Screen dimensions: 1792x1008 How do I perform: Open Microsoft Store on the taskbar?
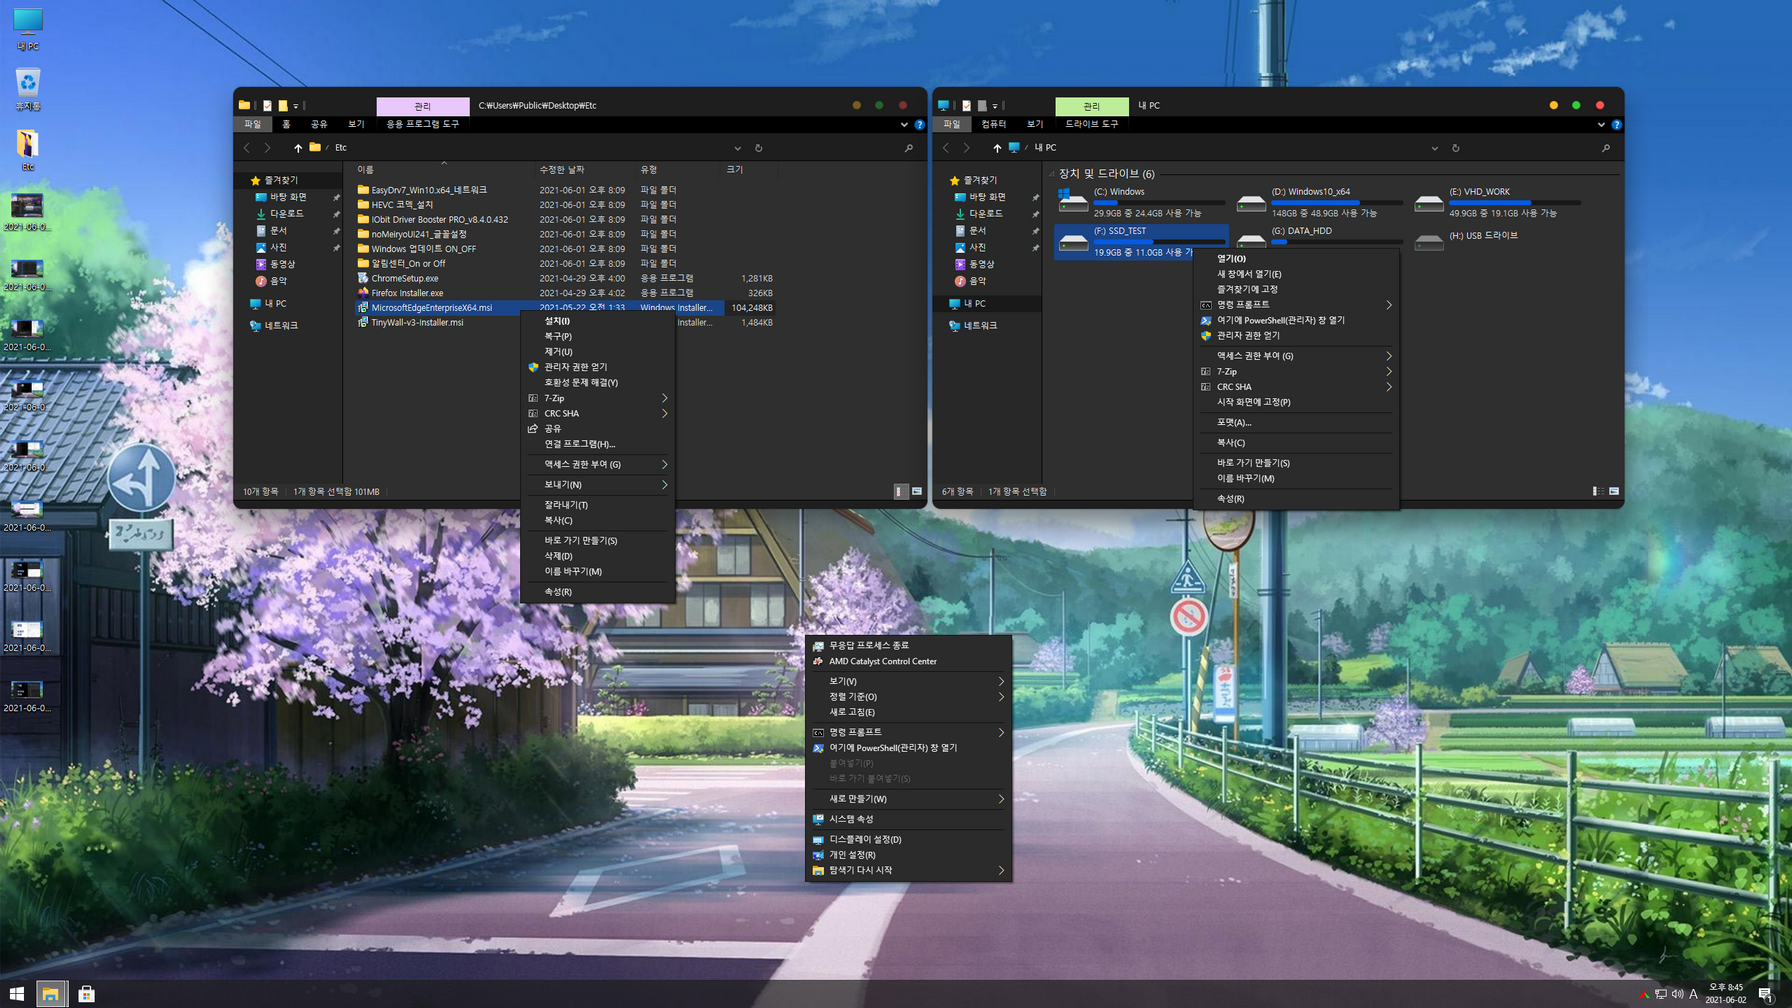(x=86, y=994)
